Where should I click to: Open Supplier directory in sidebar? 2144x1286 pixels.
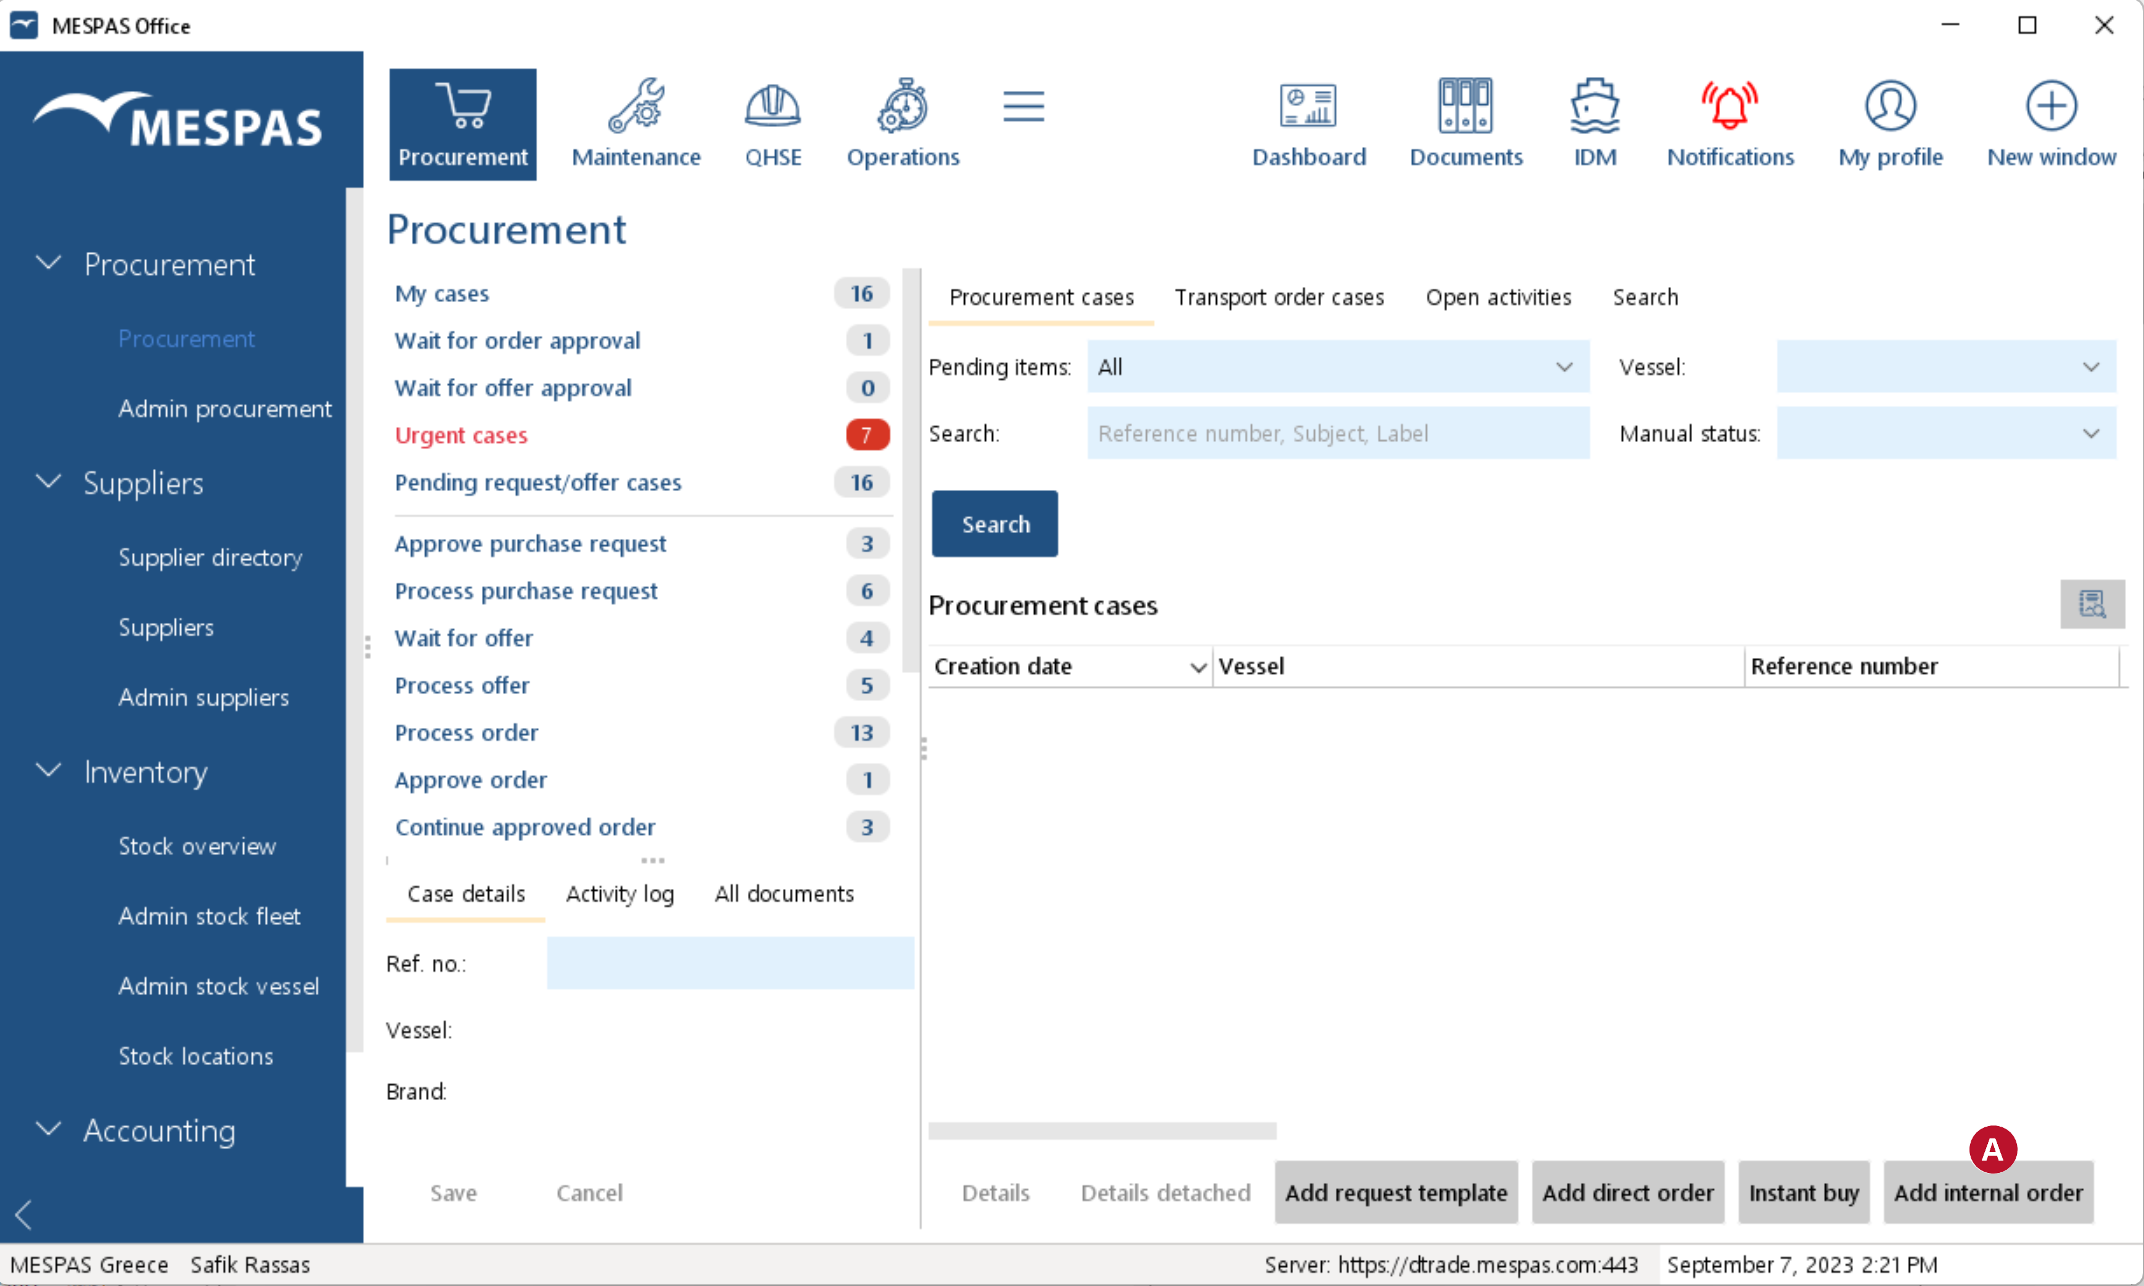(210, 557)
